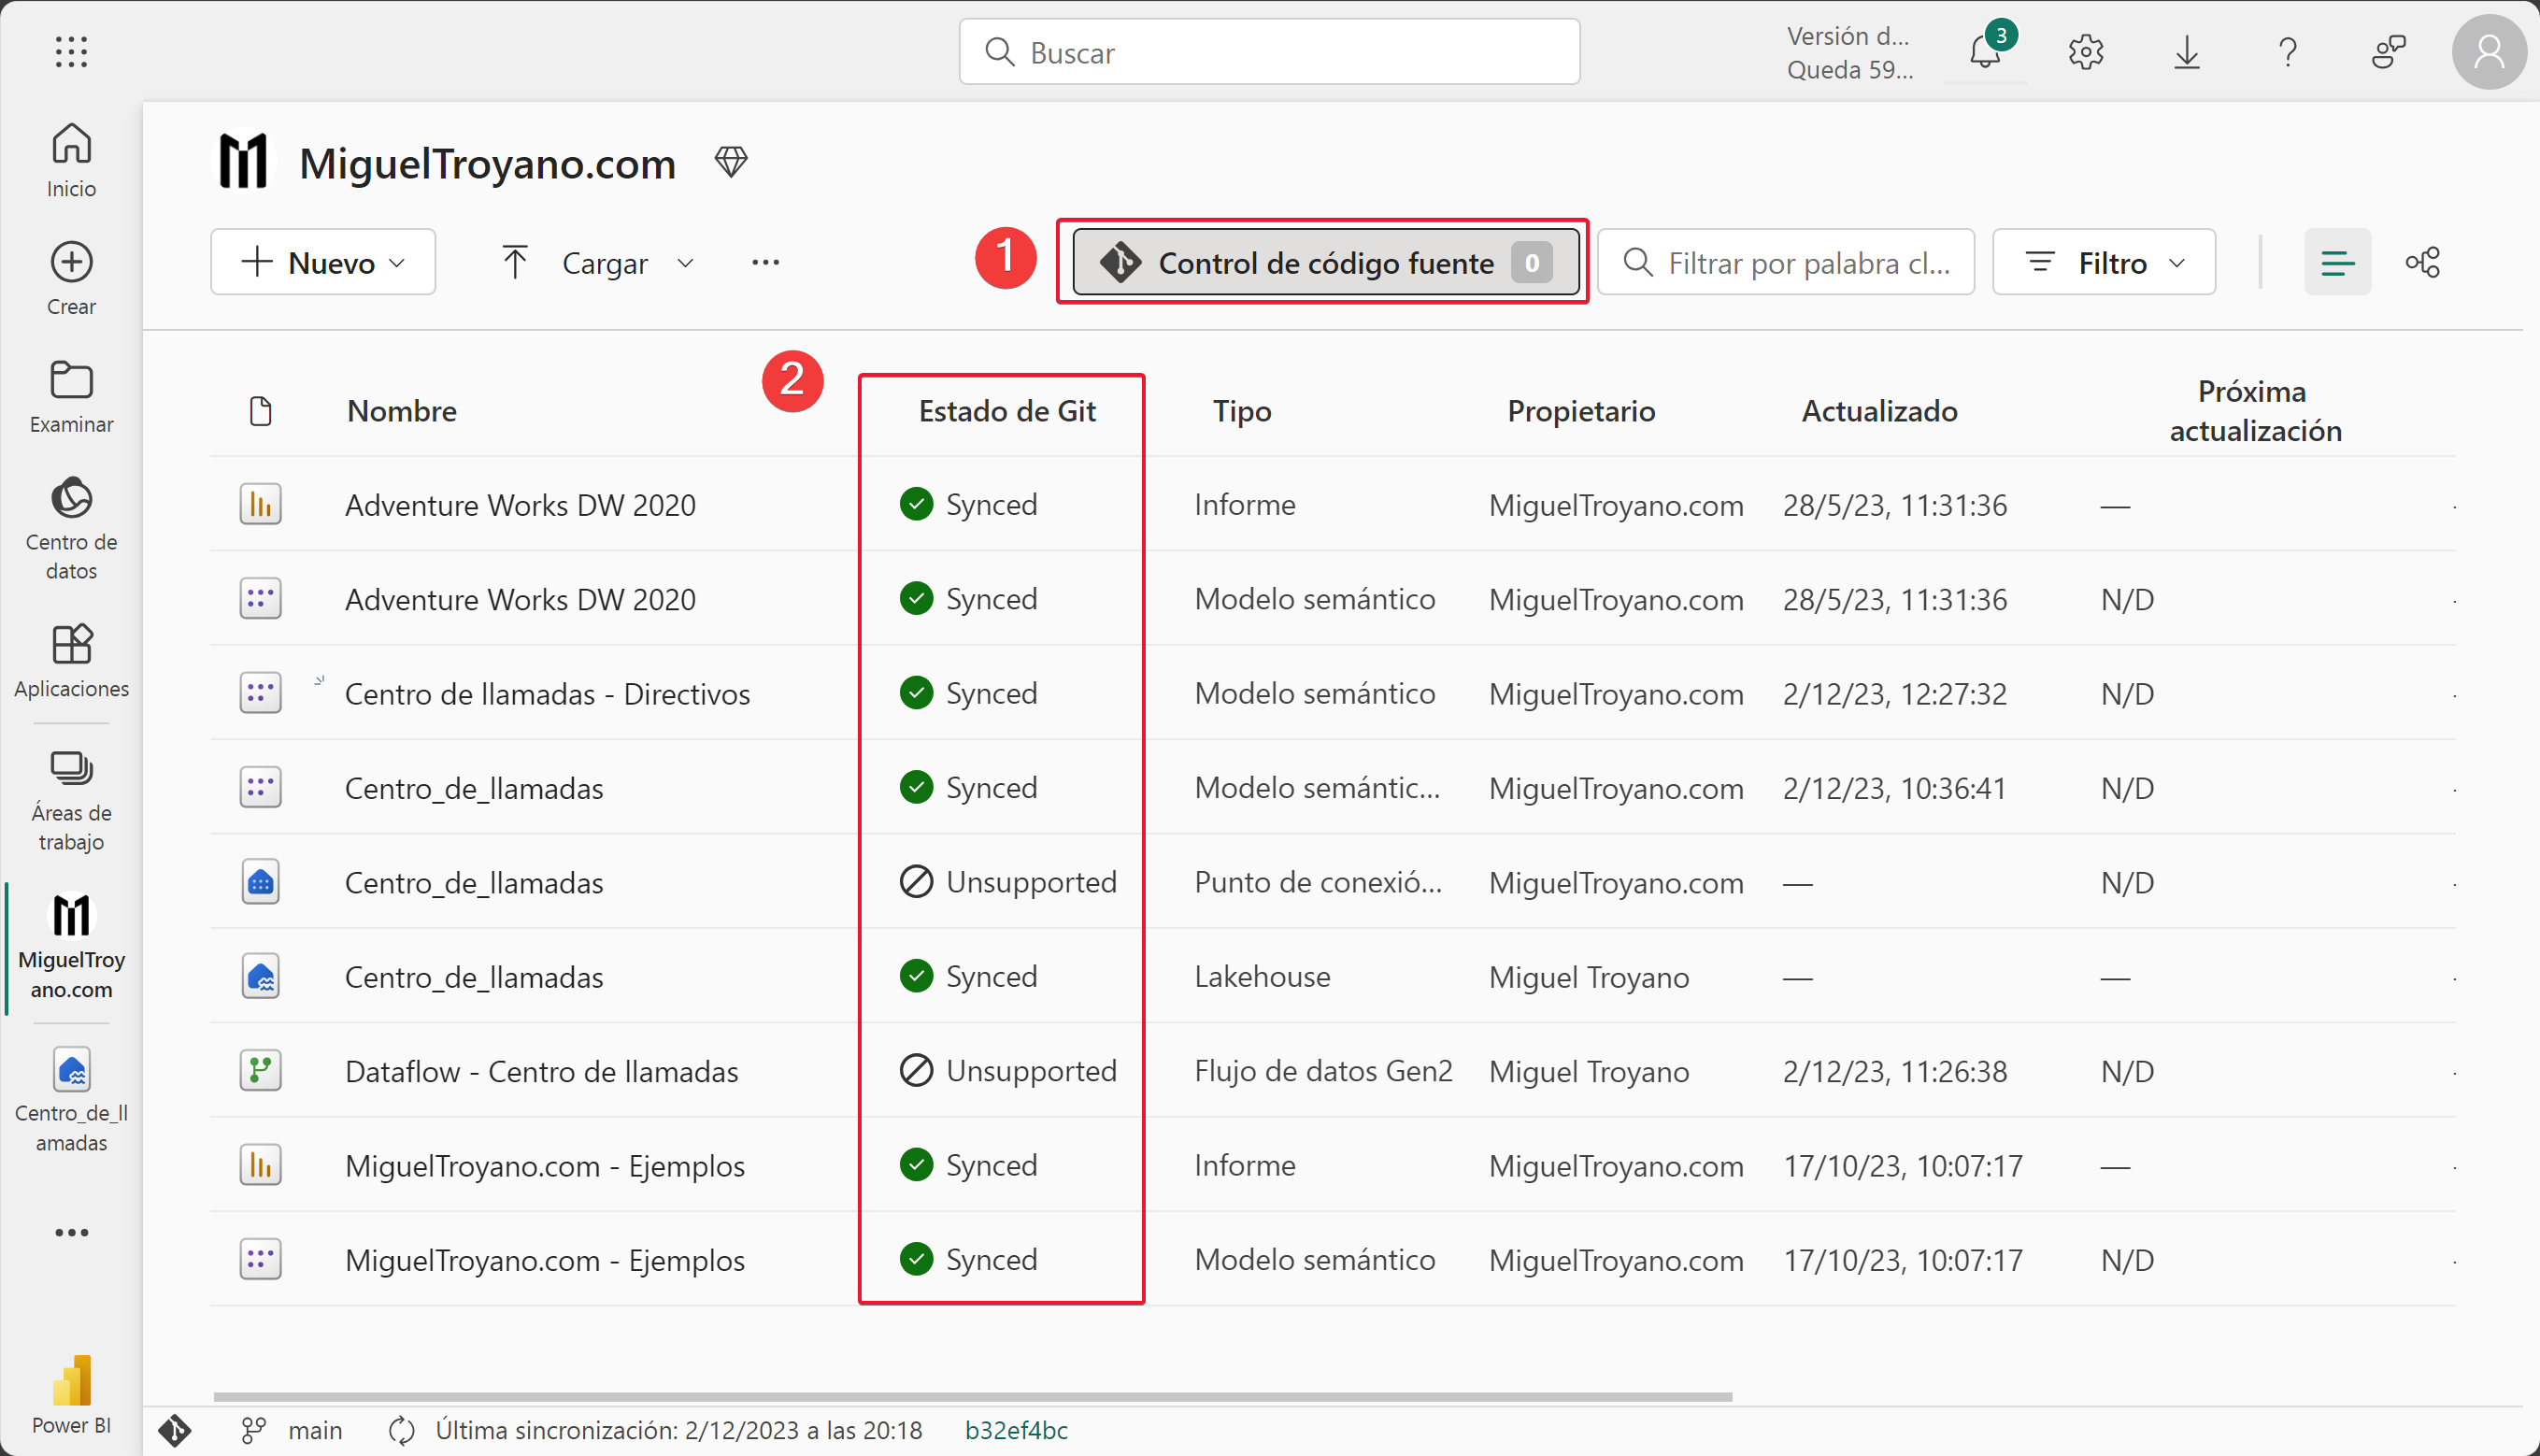Sort by Próxima actualización column header

[2255, 411]
